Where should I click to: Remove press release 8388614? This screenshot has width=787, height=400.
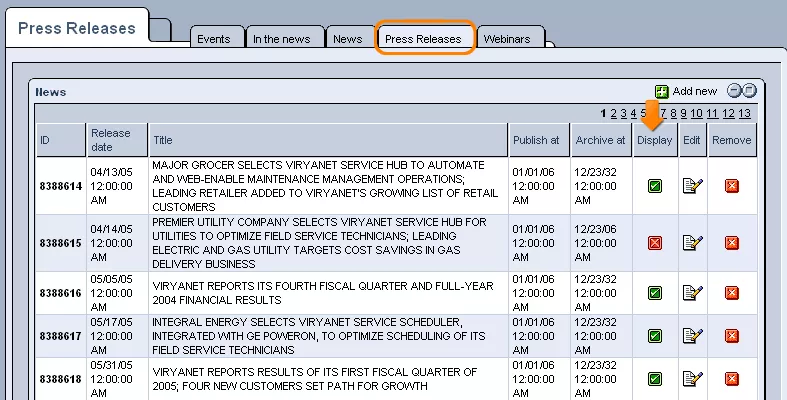pos(731,185)
